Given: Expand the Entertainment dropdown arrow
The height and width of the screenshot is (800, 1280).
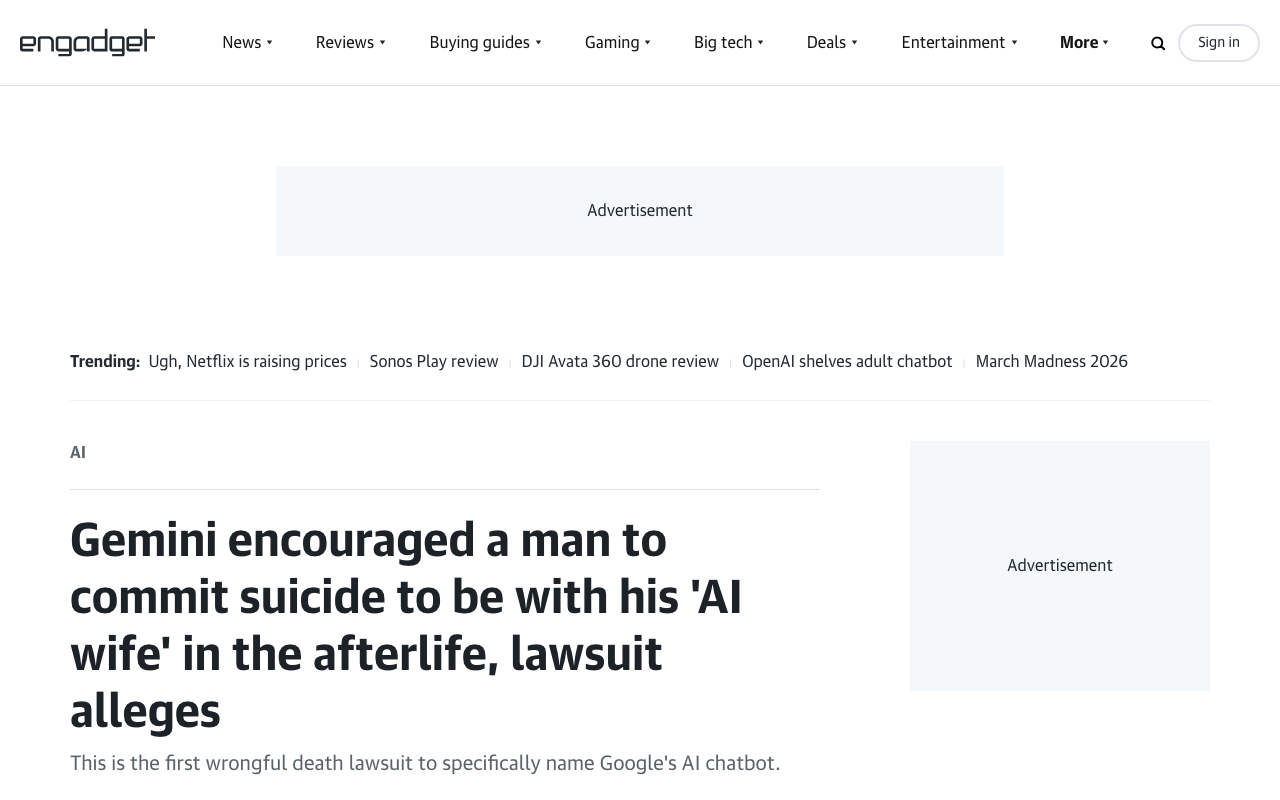Looking at the screenshot, I should [1013, 42].
